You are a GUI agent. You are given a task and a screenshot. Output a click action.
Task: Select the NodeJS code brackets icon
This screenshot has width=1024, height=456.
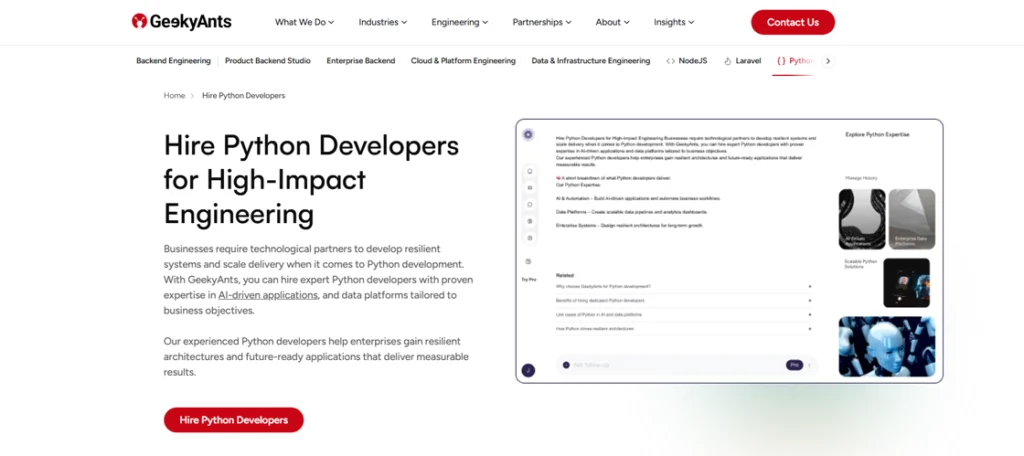[670, 61]
